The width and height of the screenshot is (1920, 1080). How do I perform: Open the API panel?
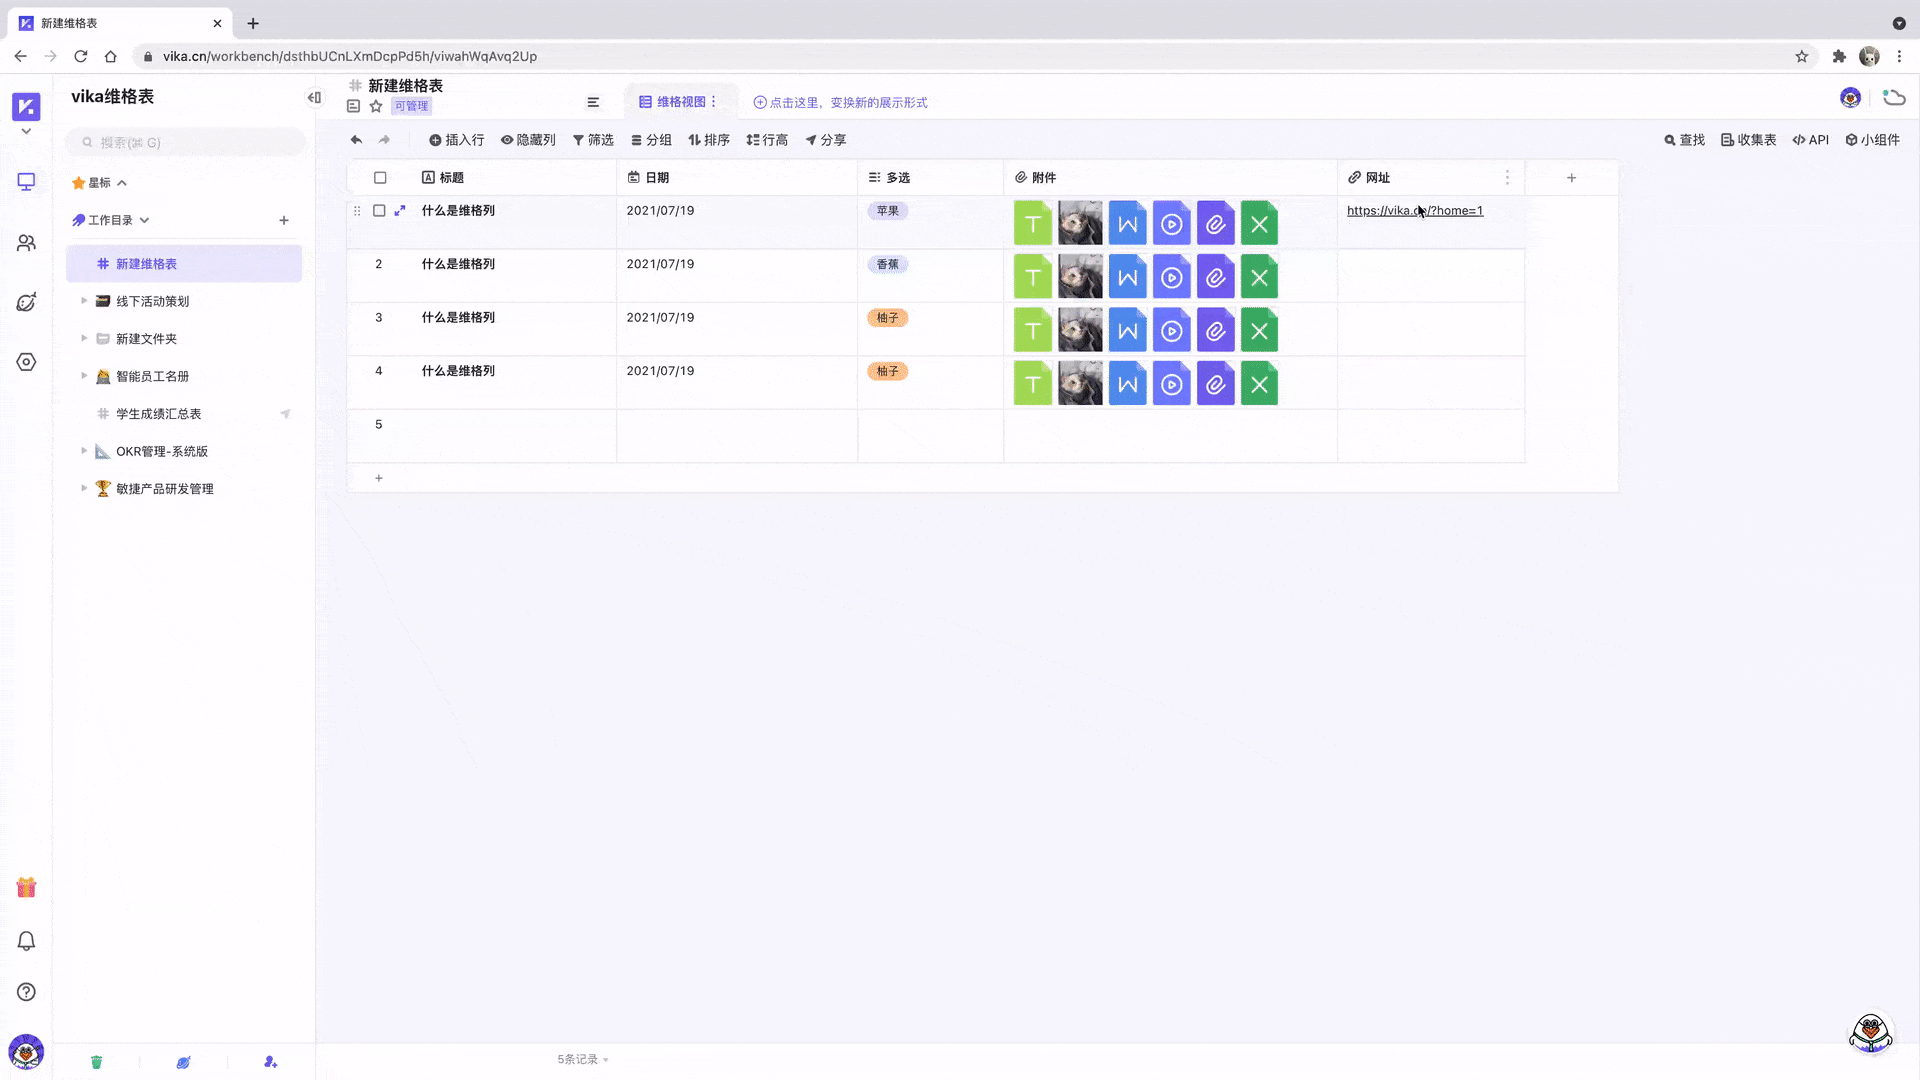(x=1811, y=140)
